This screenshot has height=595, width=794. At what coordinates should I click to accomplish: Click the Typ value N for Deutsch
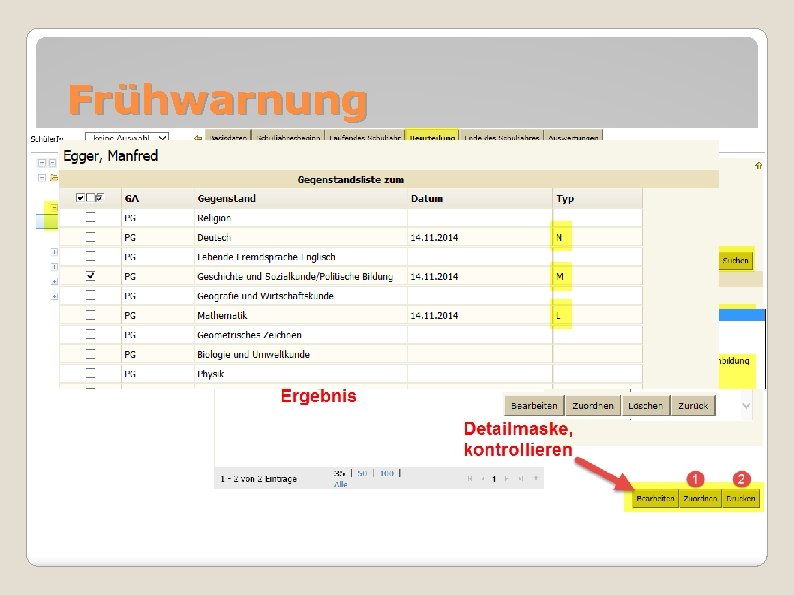pyautogui.click(x=559, y=237)
